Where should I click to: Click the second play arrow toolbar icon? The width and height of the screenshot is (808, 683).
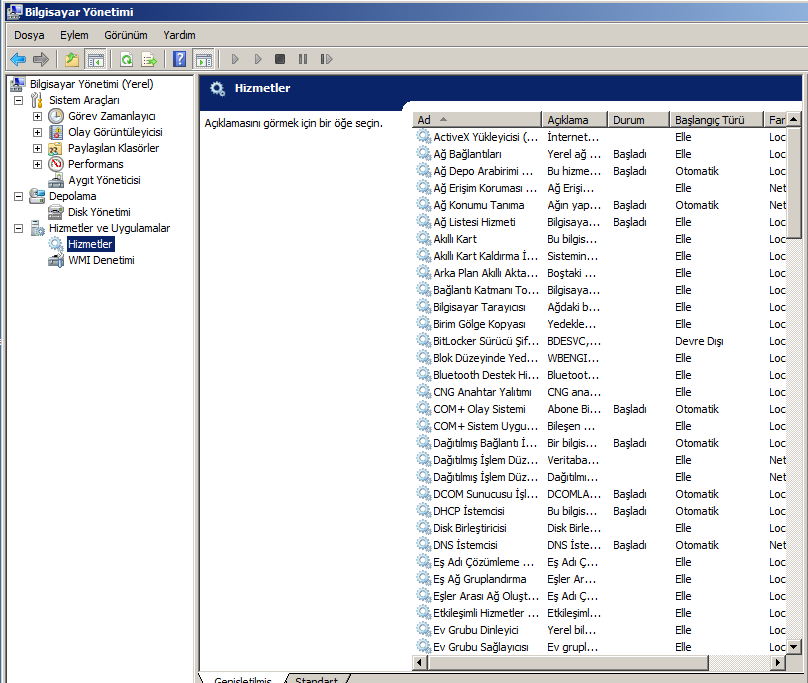click(258, 59)
